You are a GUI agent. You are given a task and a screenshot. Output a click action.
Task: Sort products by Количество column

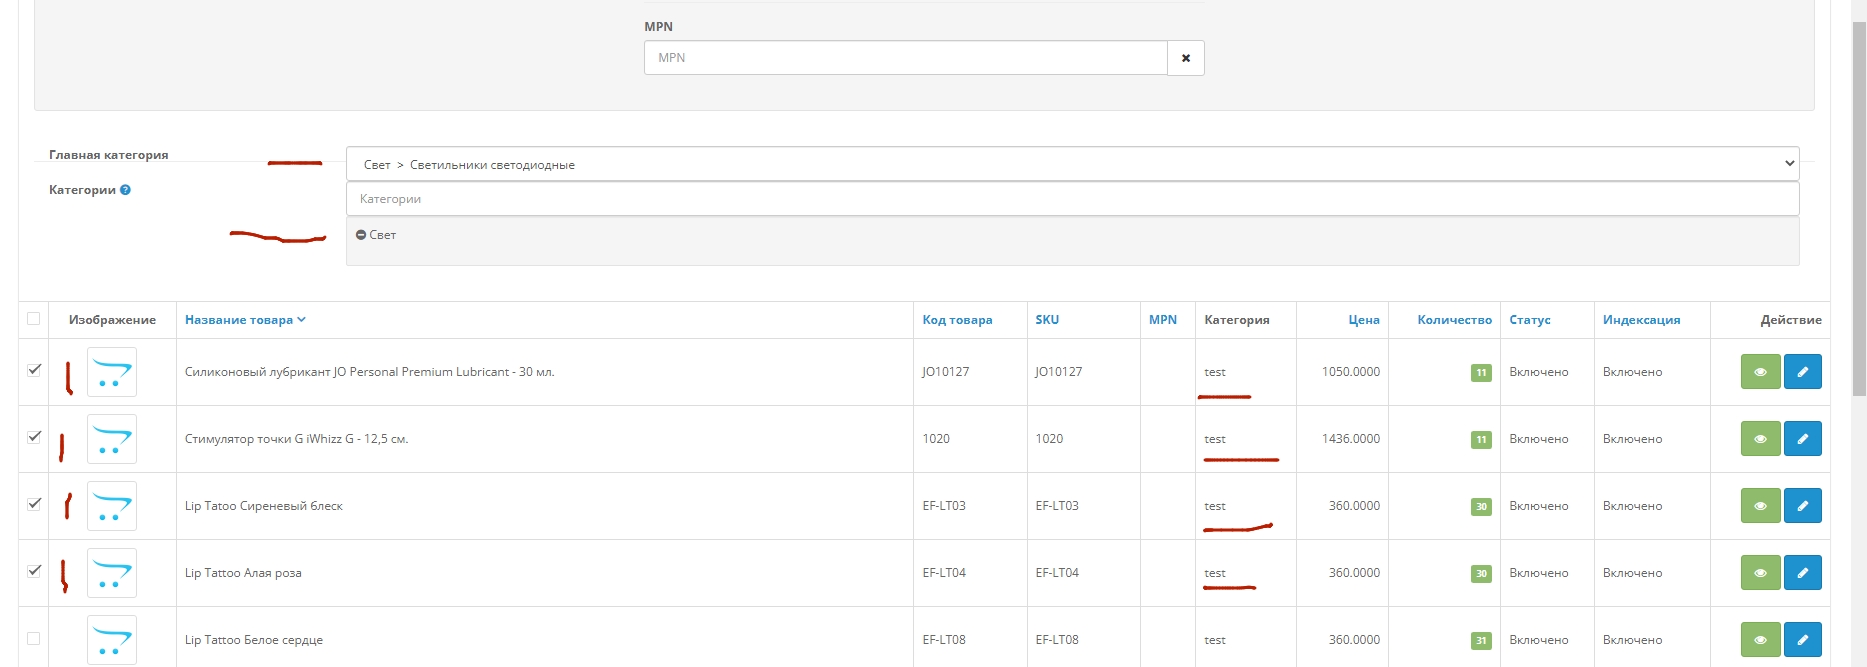1453,320
